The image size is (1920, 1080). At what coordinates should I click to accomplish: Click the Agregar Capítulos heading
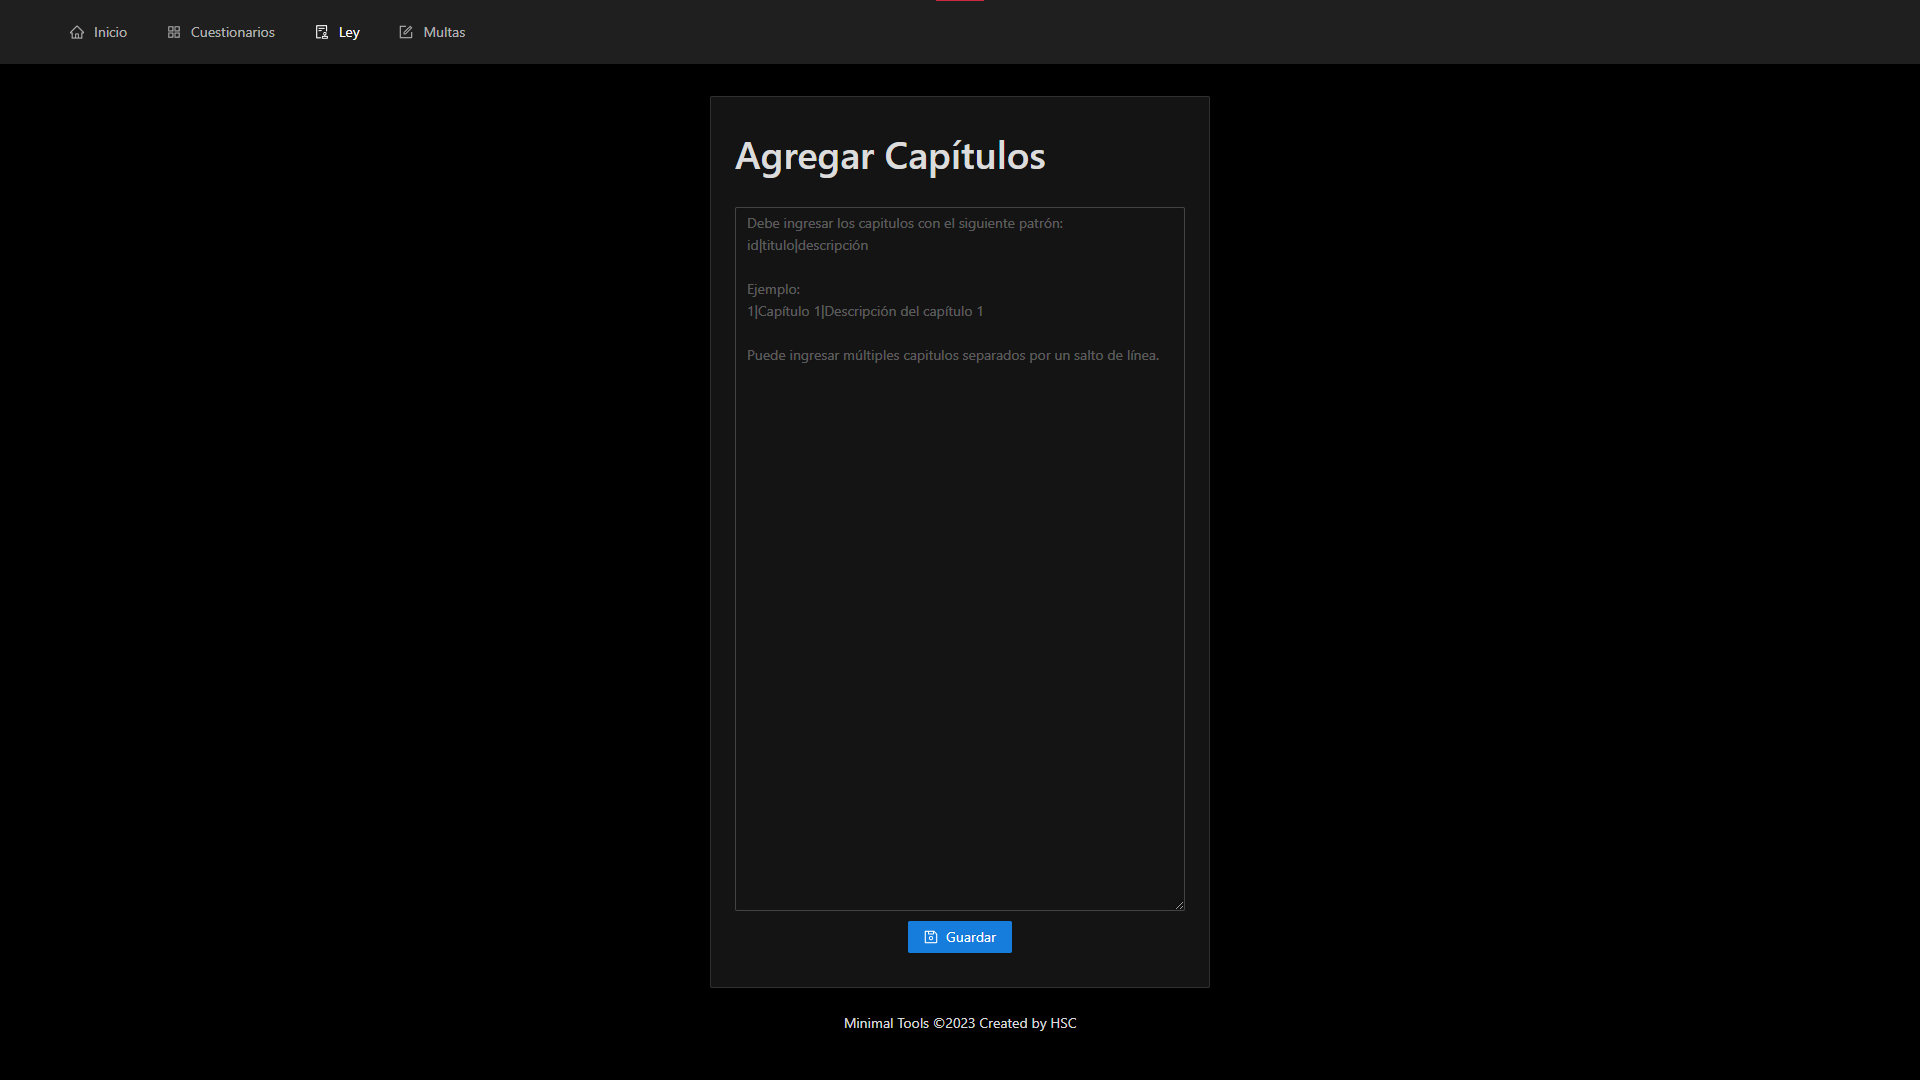(889, 156)
